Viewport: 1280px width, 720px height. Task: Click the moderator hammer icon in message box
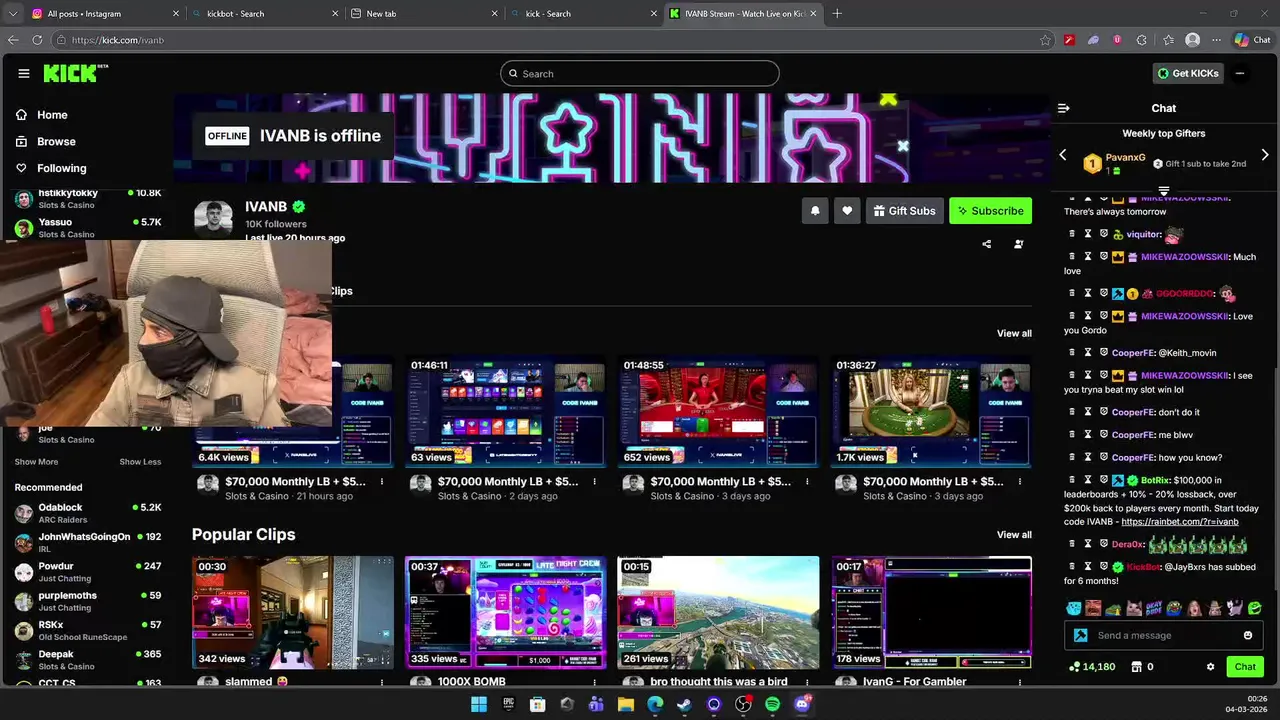(1081, 635)
